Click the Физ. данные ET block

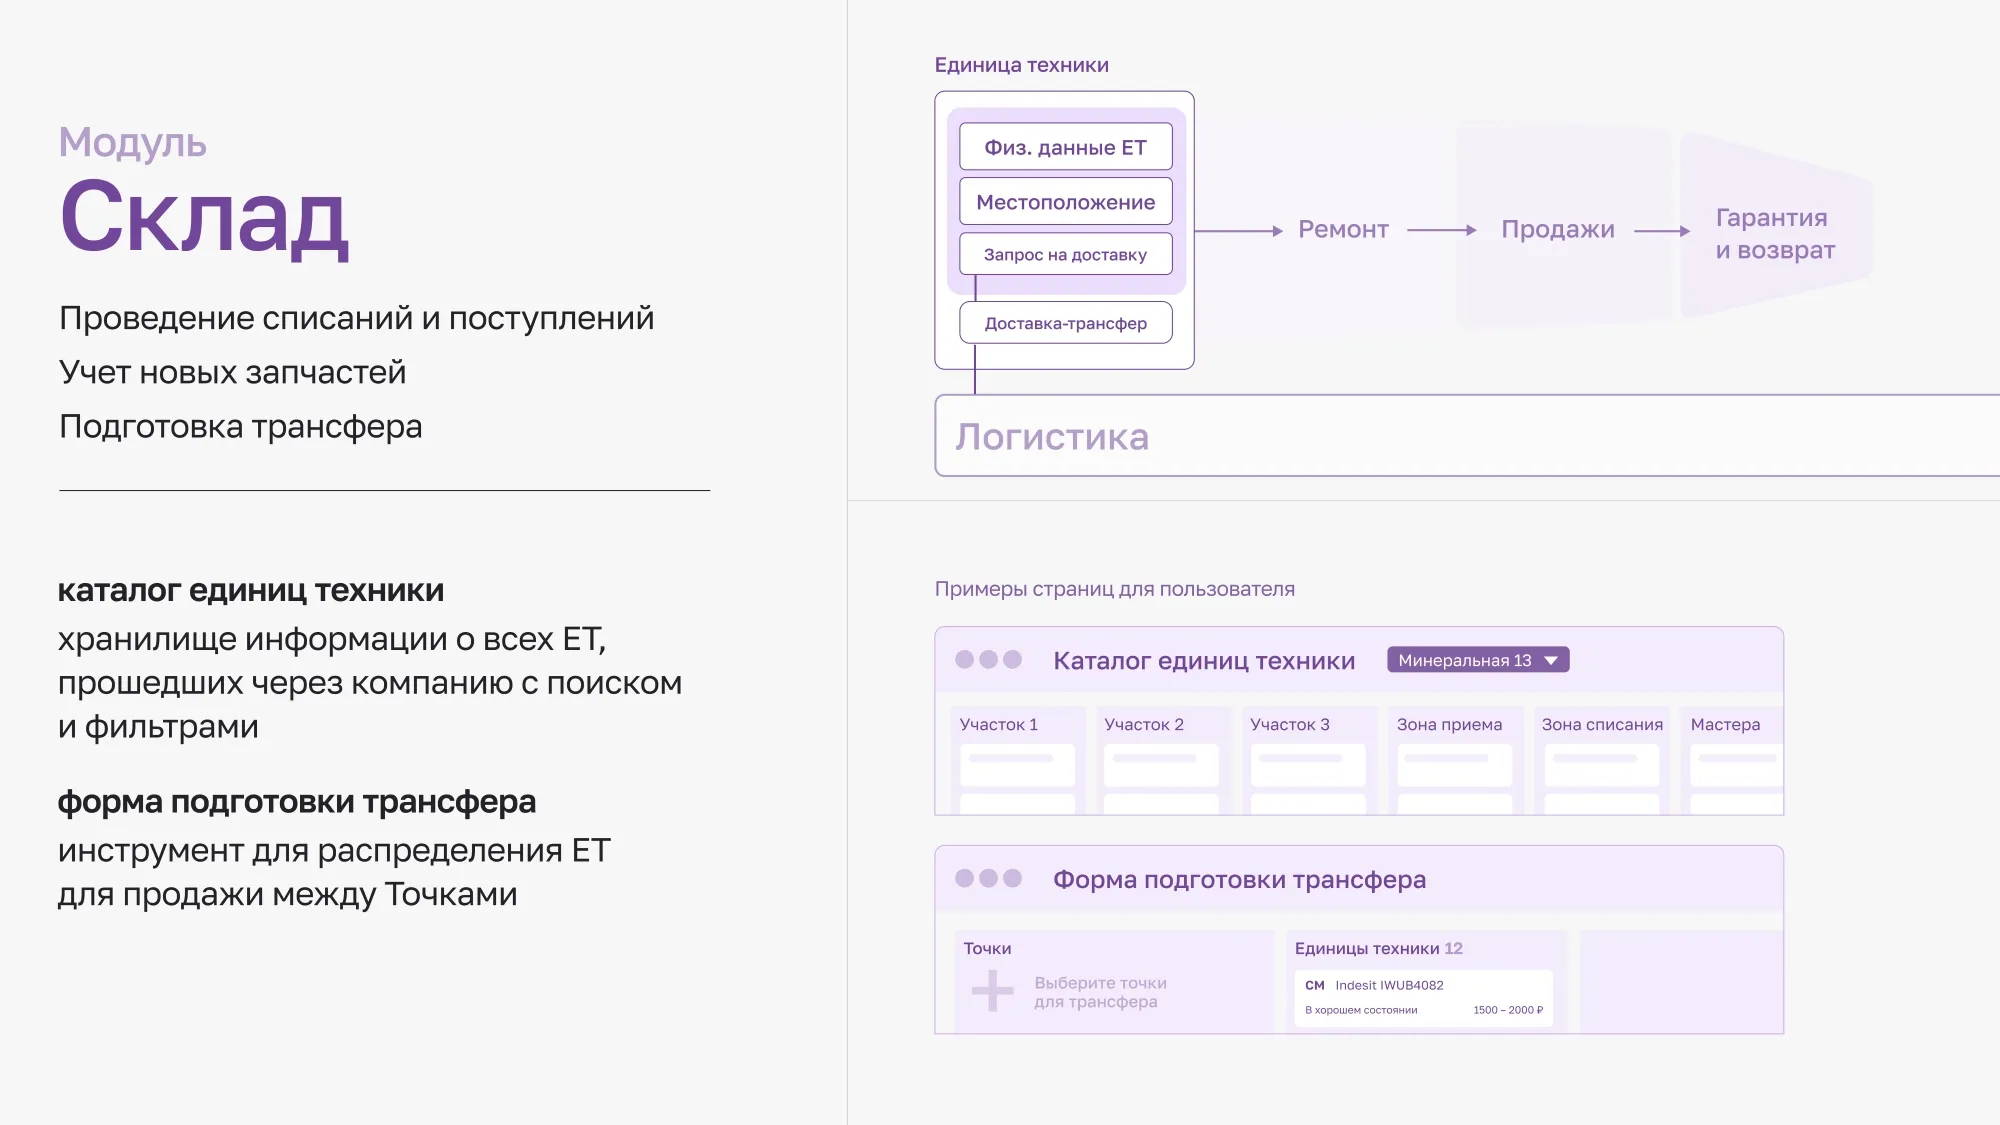(1065, 146)
